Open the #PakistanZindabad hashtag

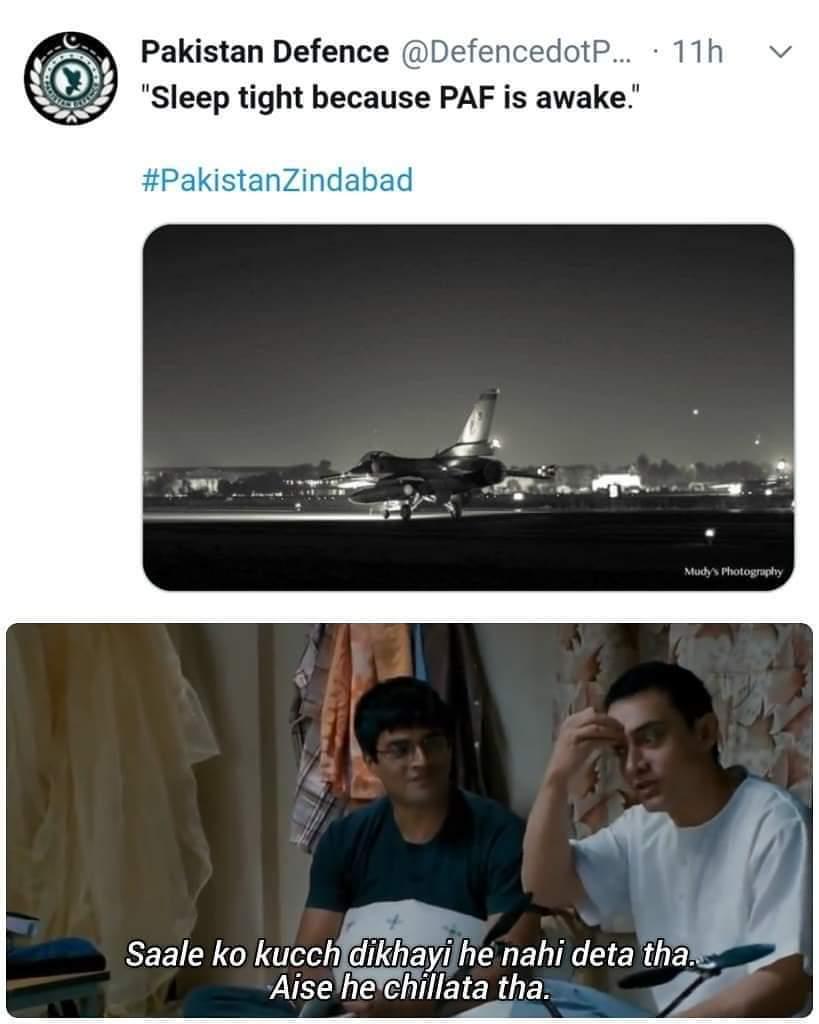point(278,180)
